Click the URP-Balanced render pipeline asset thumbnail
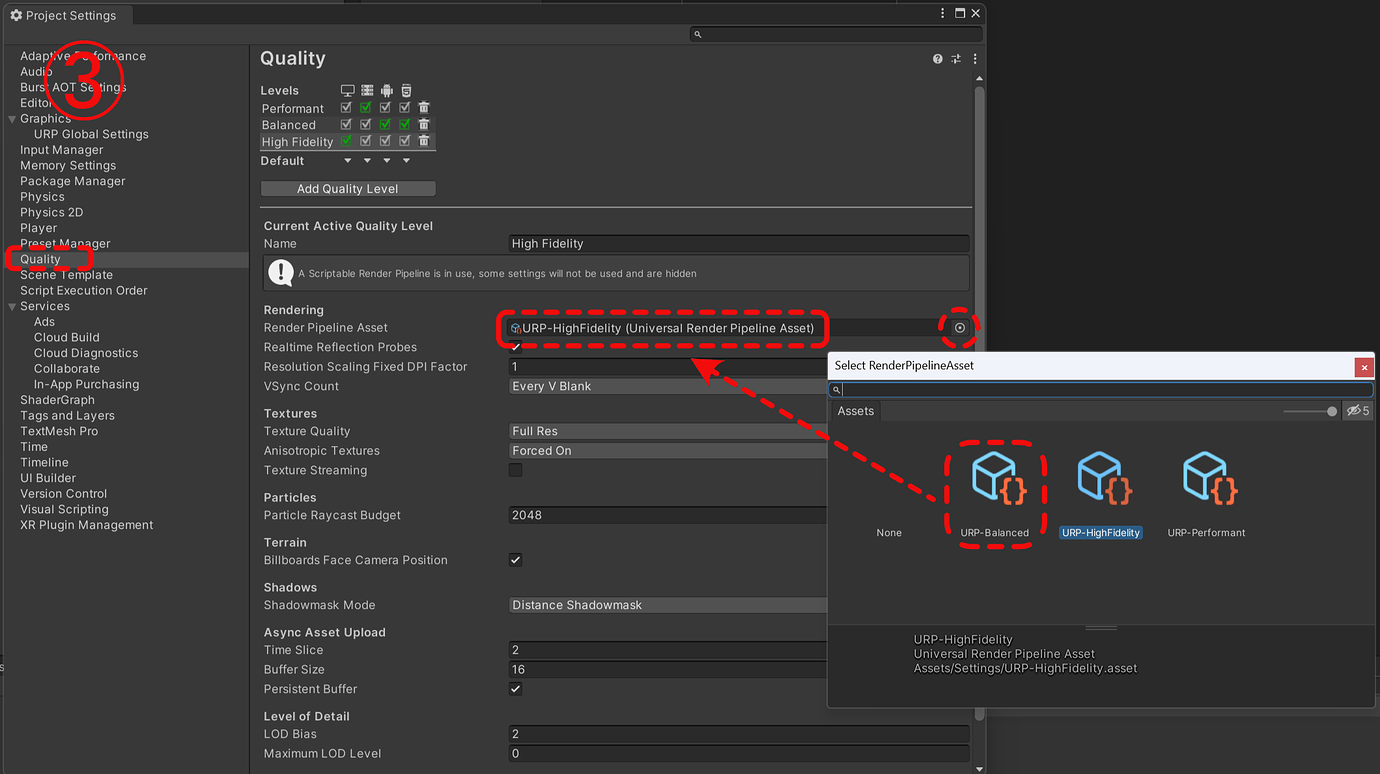The height and width of the screenshot is (774, 1380). [x=995, y=478]
